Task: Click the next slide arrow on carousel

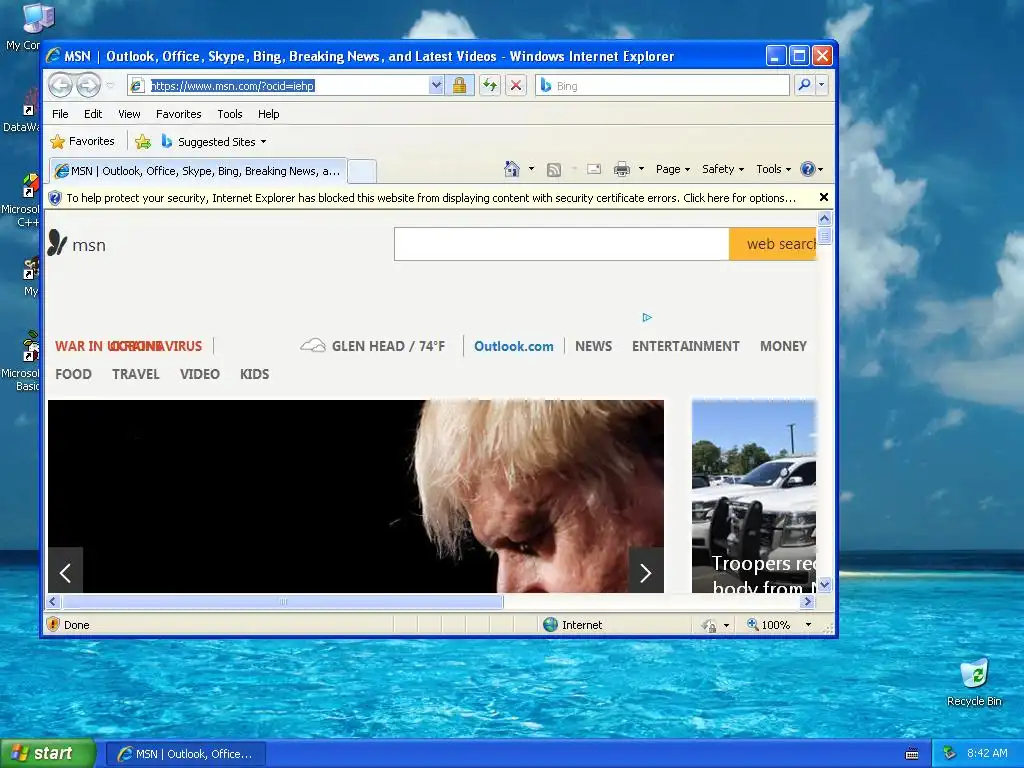Action: click(x=646, y=571)
